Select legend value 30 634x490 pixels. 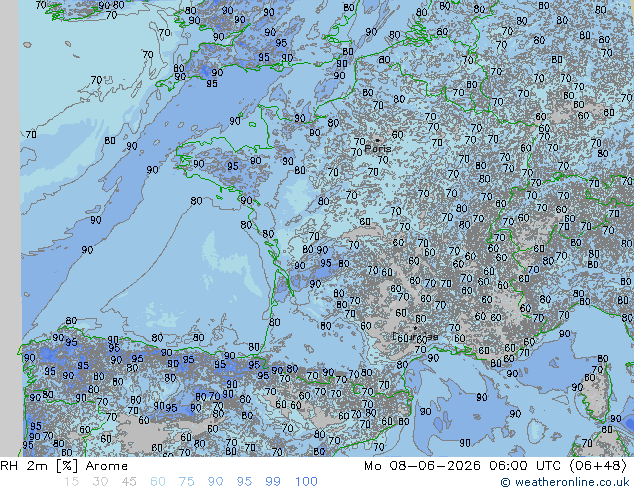click(100, 482)
